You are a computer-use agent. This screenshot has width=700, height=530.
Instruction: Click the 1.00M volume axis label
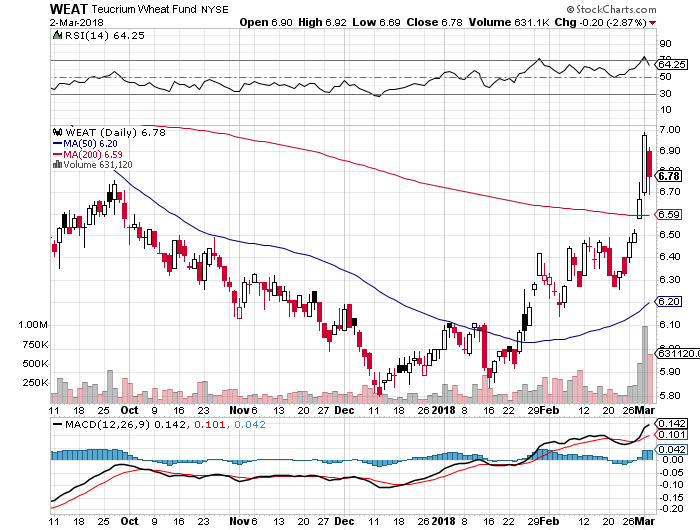pos(33,325)
